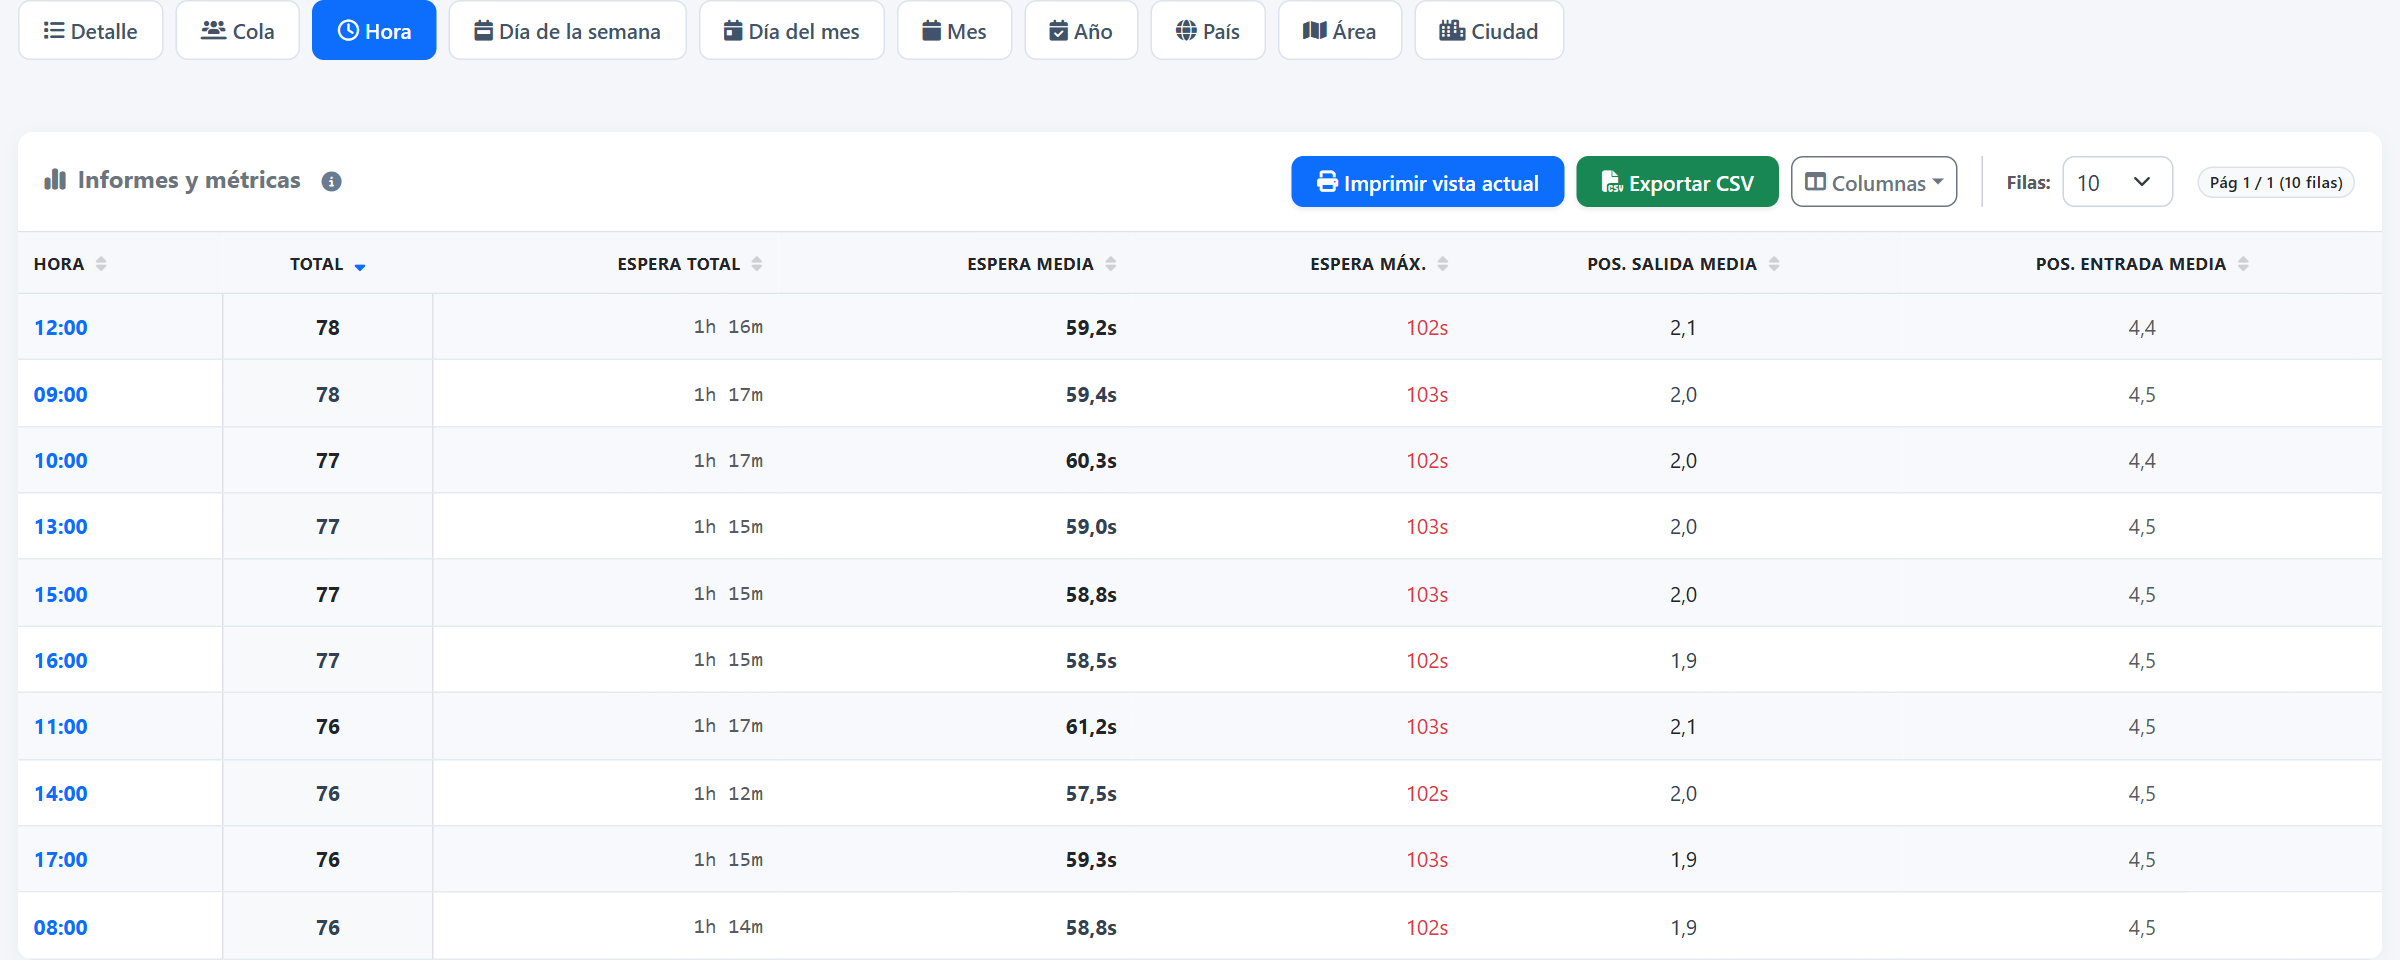Sort by POS. ENTRADA MEDIA sort icon
This screenshot has height=960, width=2400.
(2243, 264)
